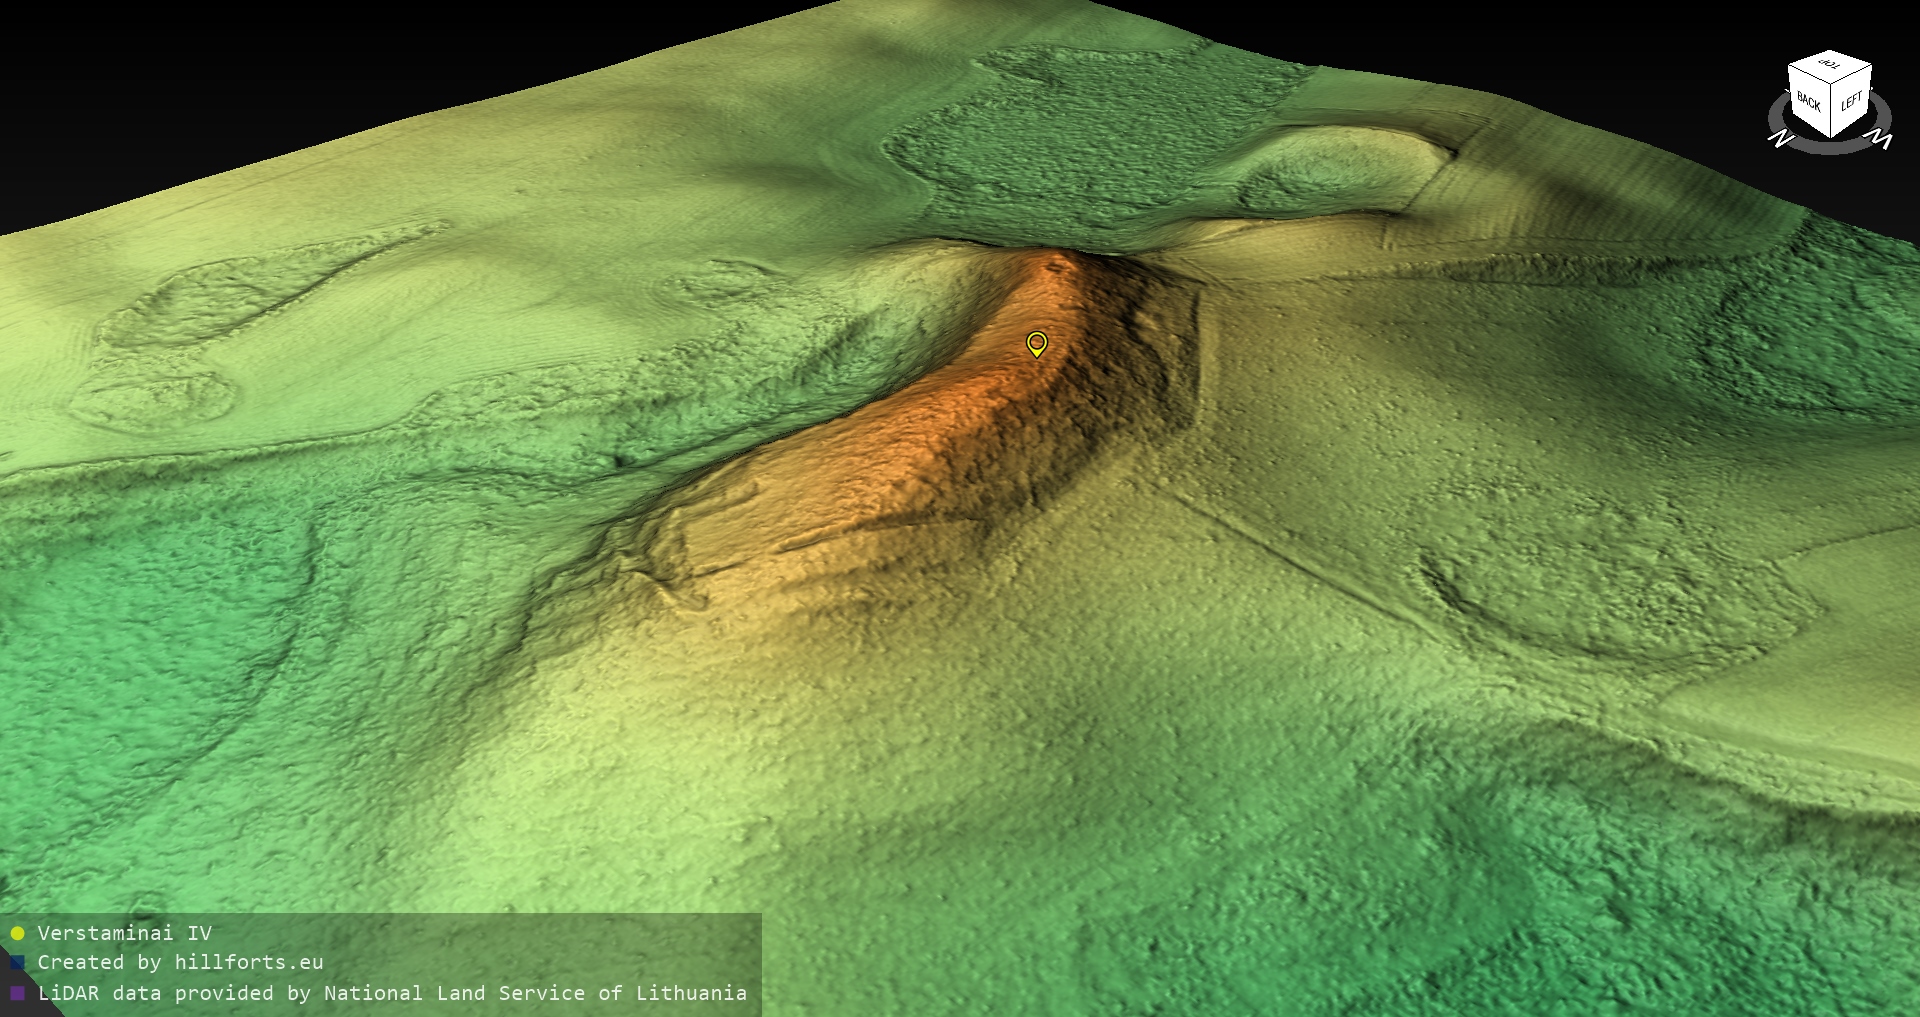
Task: Click the yellow dot beside Verstaminai IV
Action: coord(17,934)
